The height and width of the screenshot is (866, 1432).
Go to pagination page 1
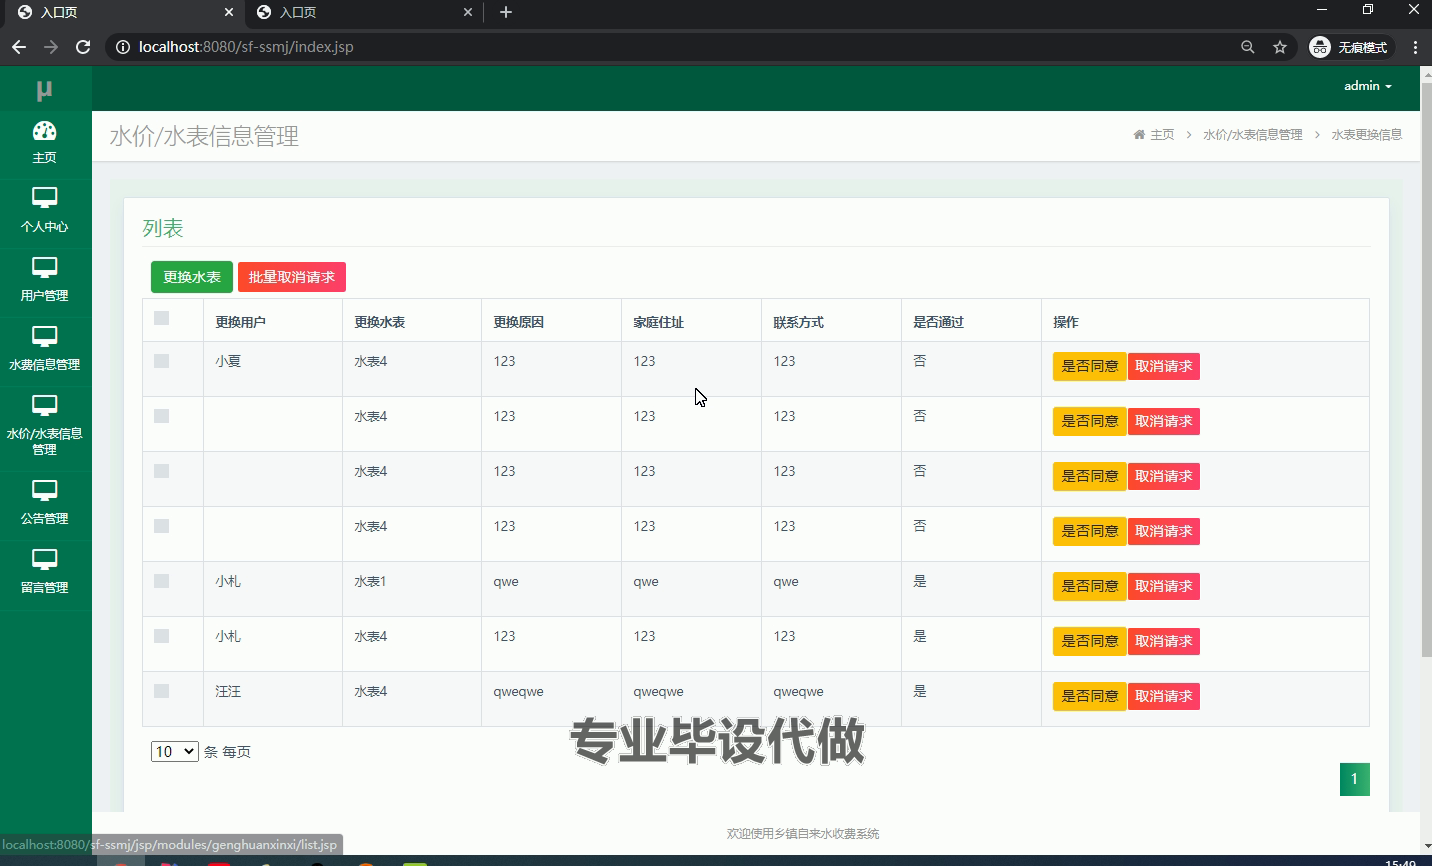[1354, 779]
